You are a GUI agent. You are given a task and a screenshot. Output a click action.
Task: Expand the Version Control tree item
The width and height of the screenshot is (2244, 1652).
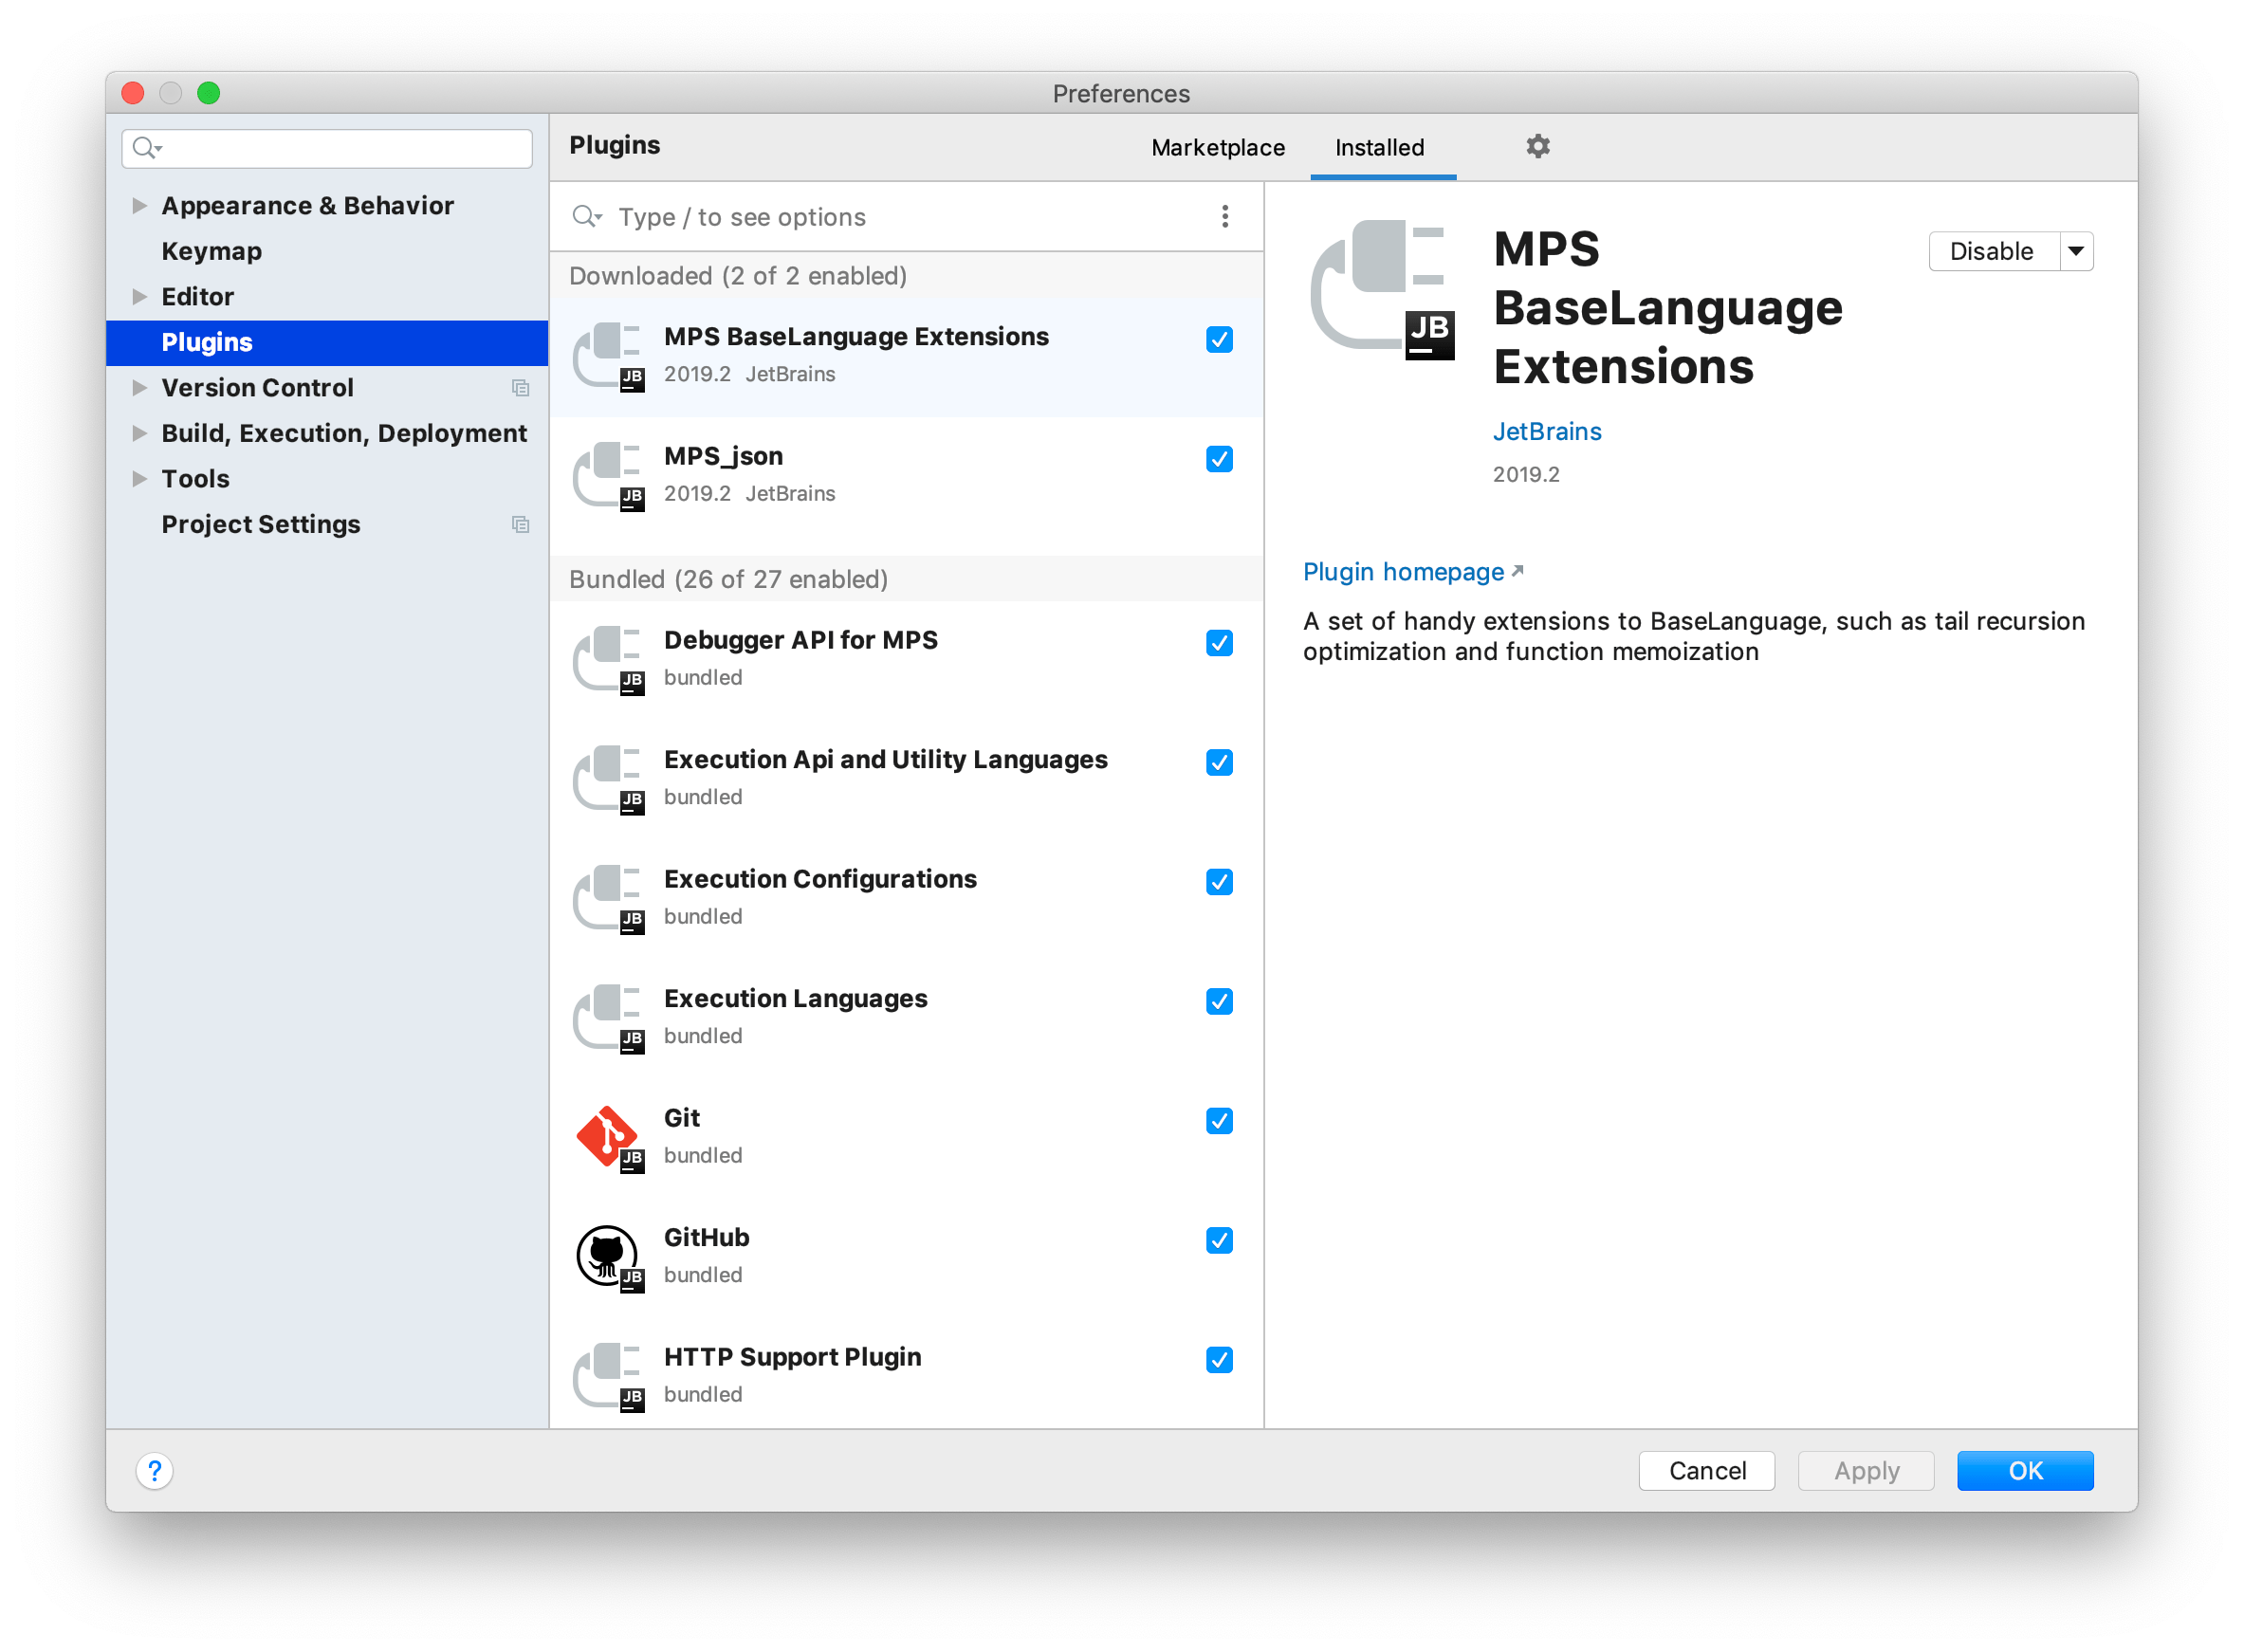pyautogui.click(x=139, y=388)
